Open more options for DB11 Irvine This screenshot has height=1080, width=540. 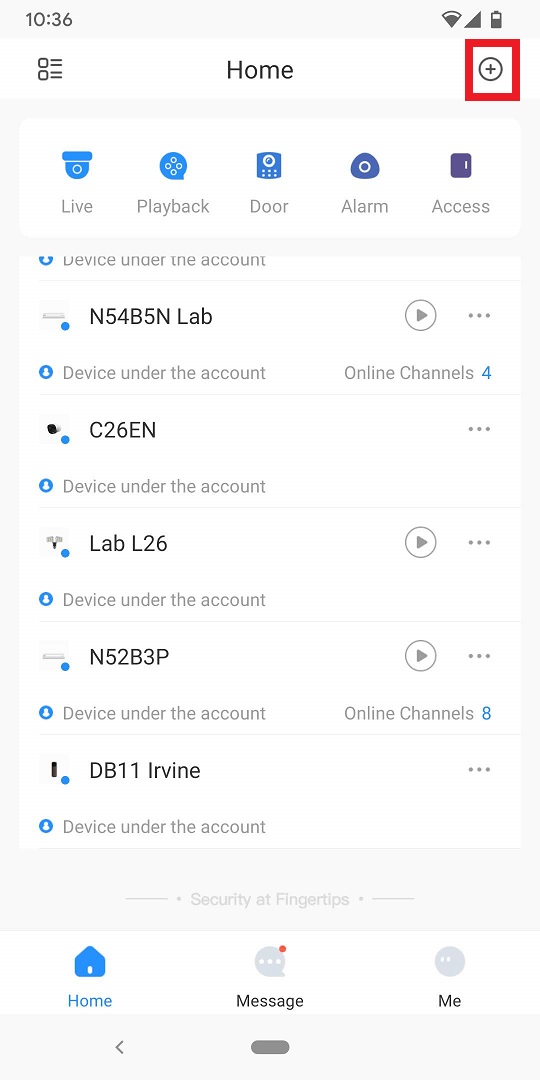pyautogui.click(x=479, y=769)
